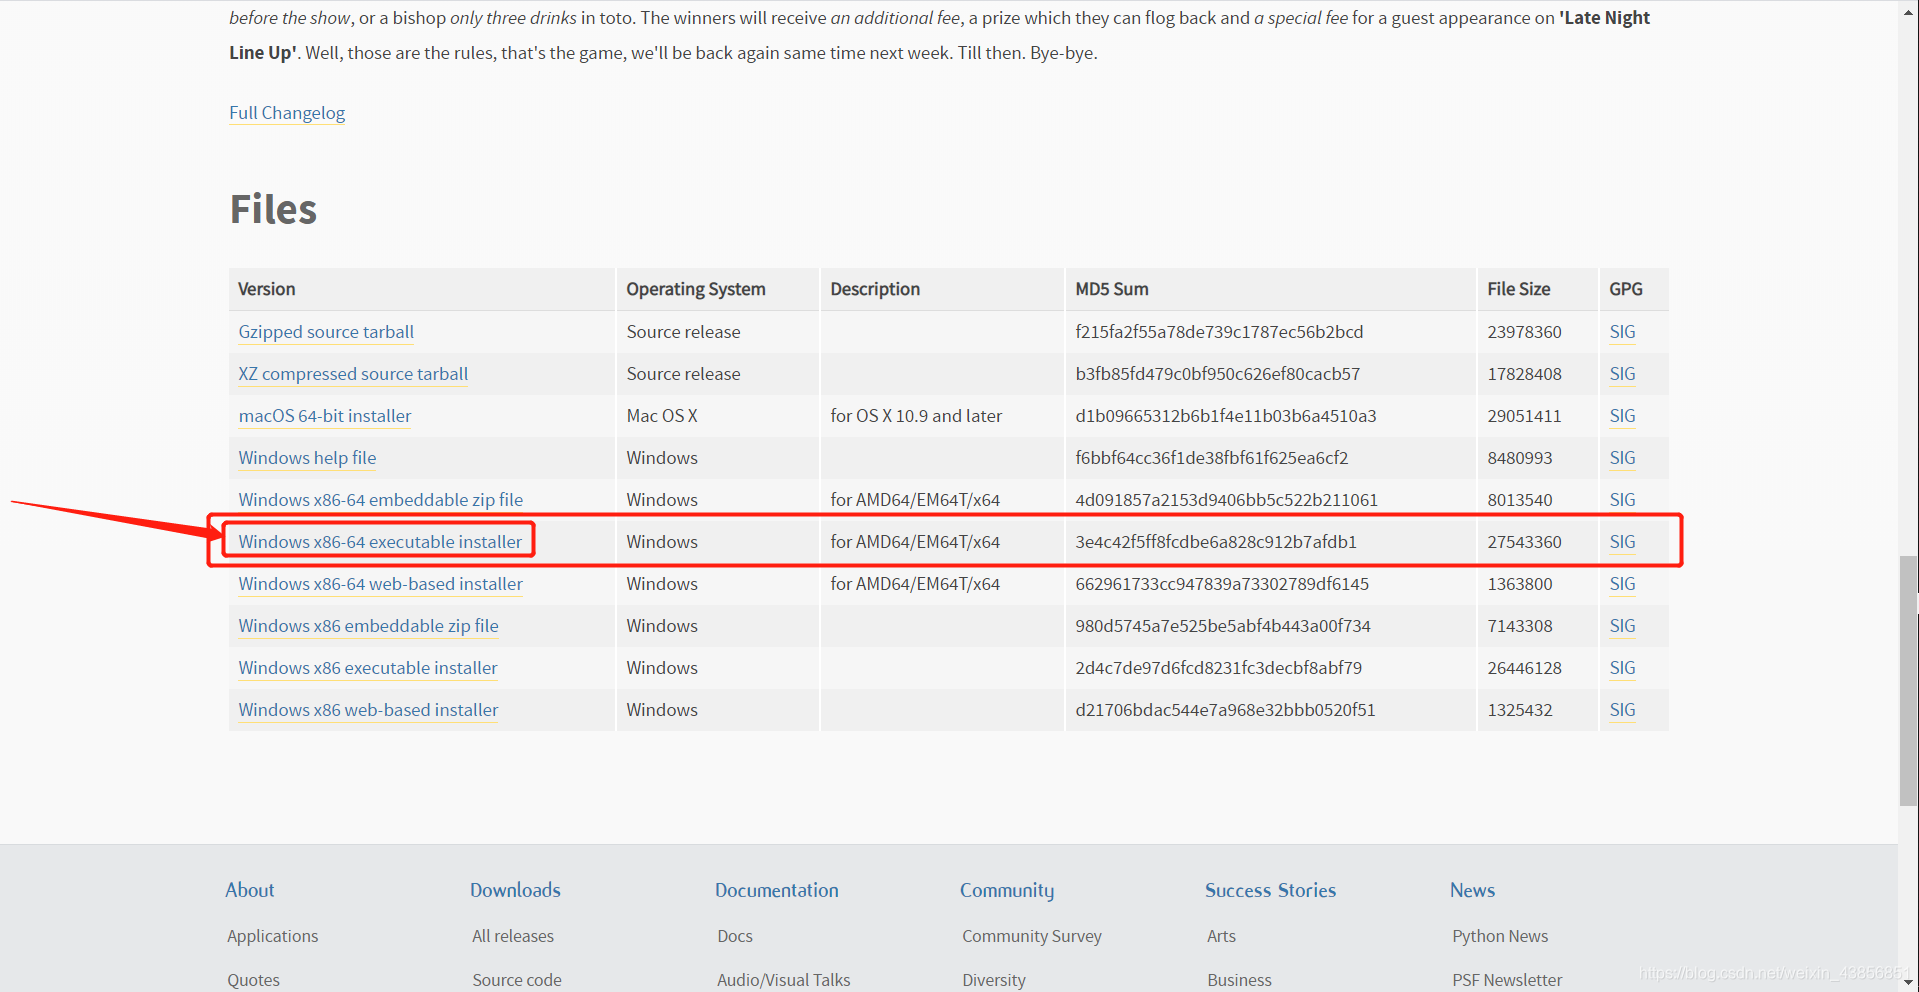Download XZ compressed source tarball
The image size is (1919, 992).
coord(353,374)
